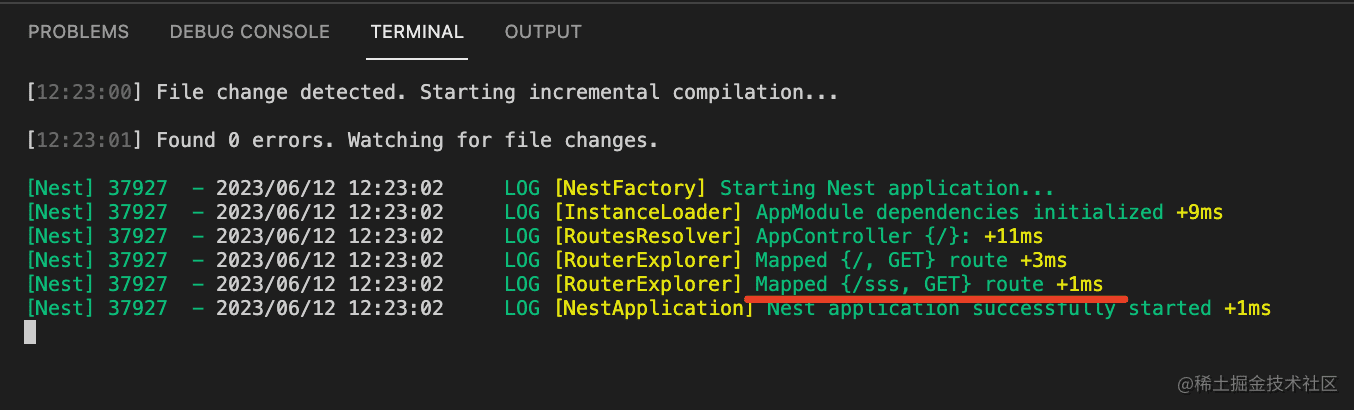Click the underlined "Mapped {/sss, GET}" text
1354x410 pixels.
(x=863, y=285)
